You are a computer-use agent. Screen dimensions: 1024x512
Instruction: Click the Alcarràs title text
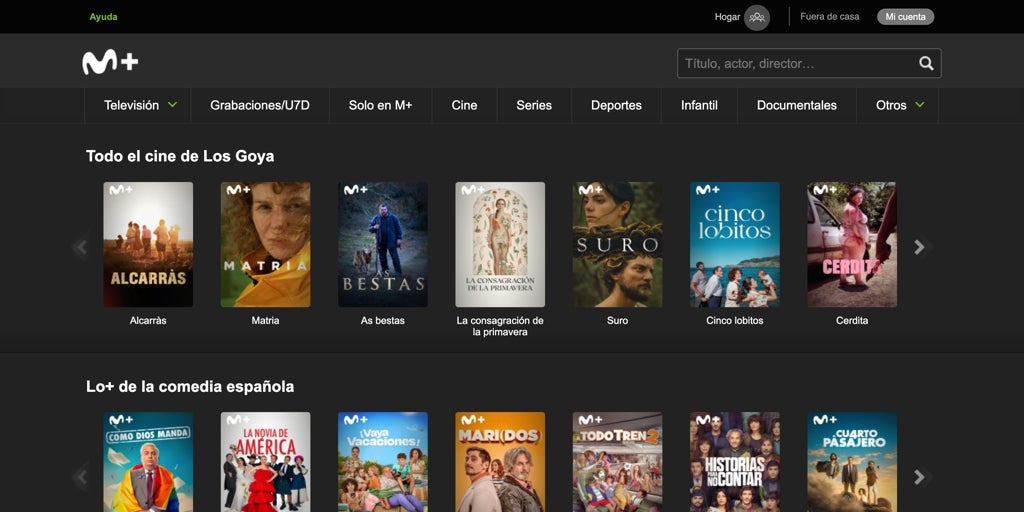(148, 321)
